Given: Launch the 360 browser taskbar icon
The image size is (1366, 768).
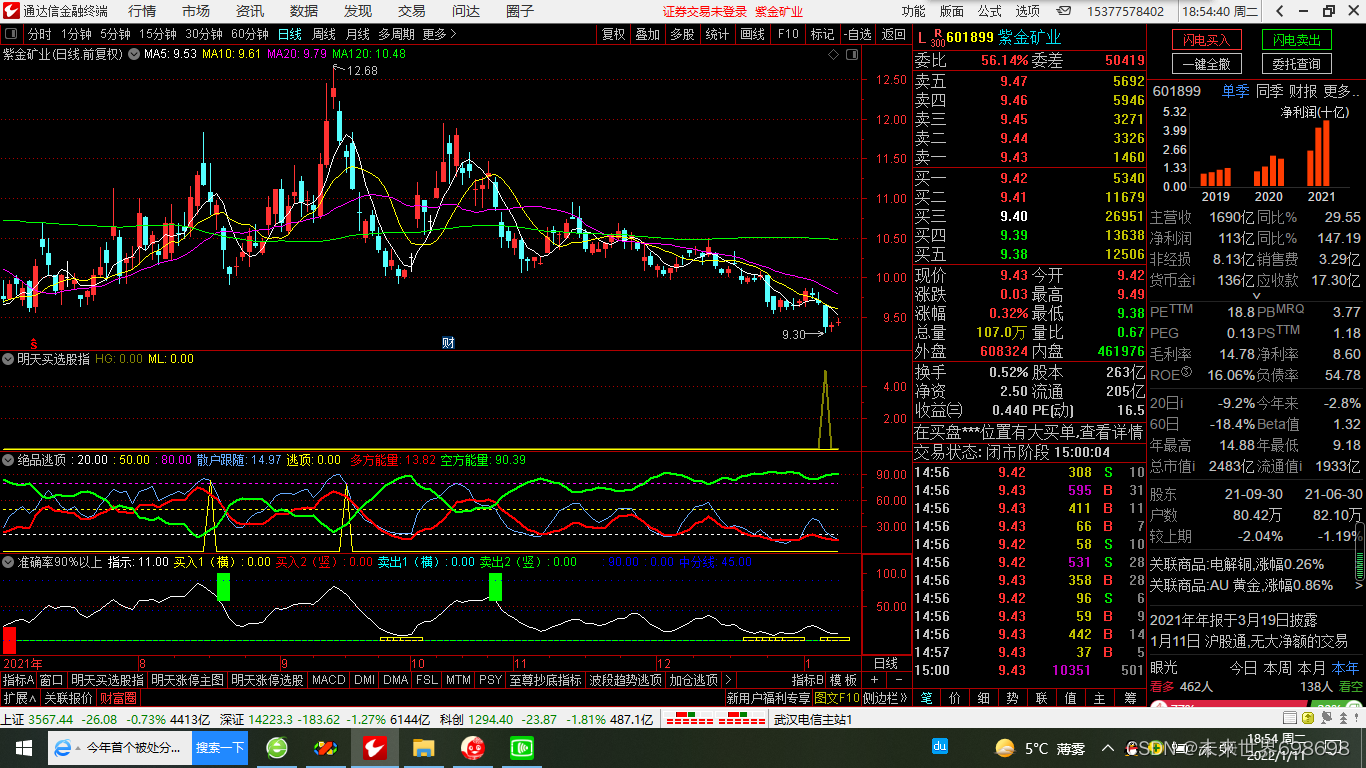Looking at the screenshot, I should [277, 747].
